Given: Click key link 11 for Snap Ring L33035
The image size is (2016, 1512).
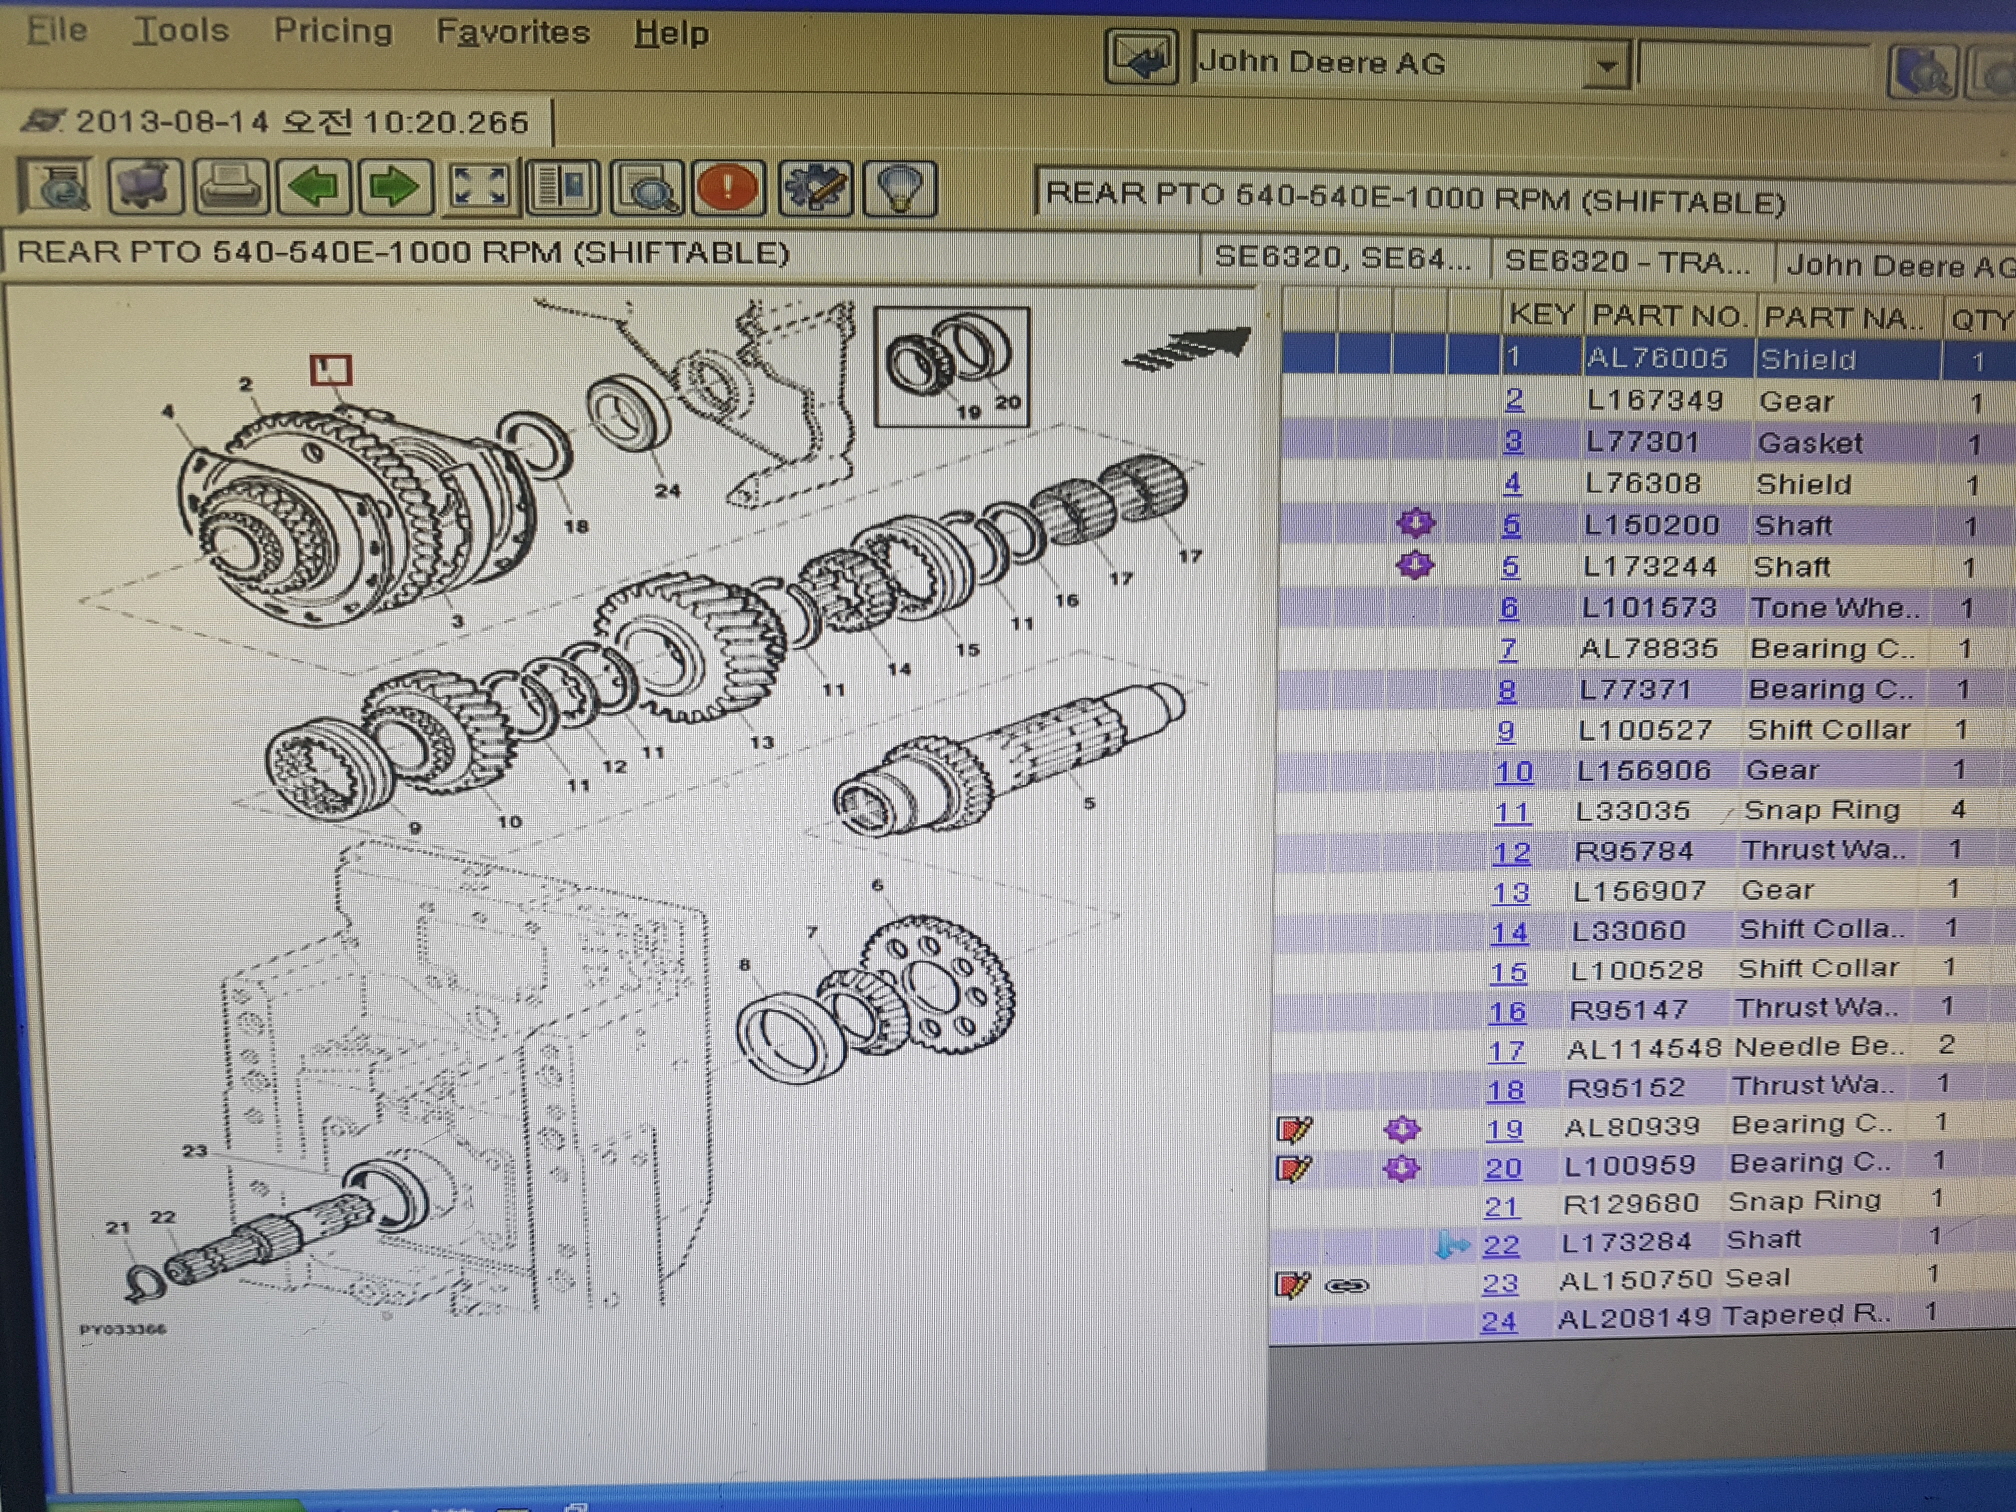Looking at the screenshot, I should [1512, 812].
